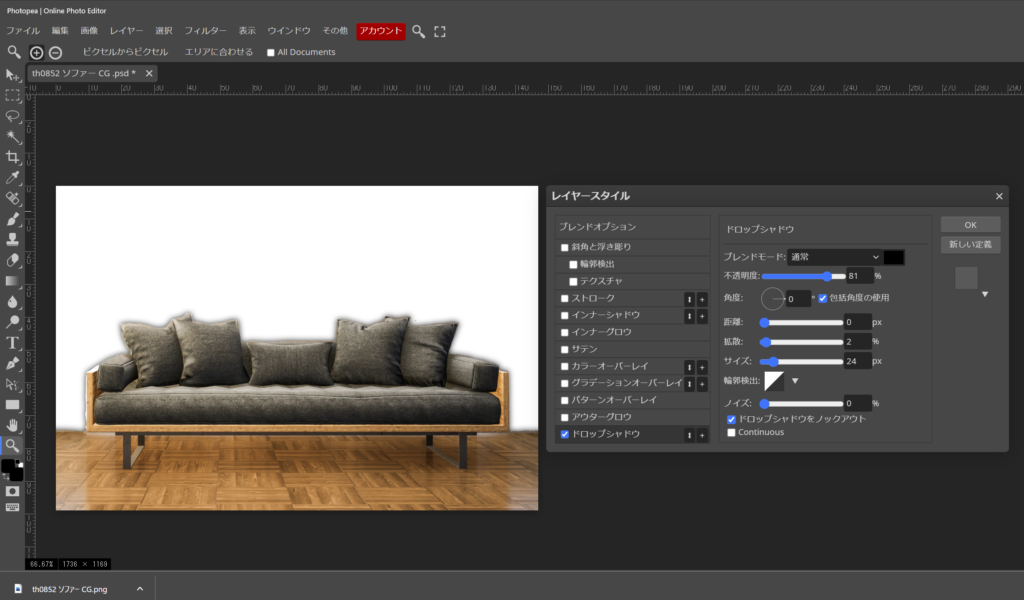Screen dimensions: 1024x600
Task: Select the Lasso tool
Action: point(13,116)
